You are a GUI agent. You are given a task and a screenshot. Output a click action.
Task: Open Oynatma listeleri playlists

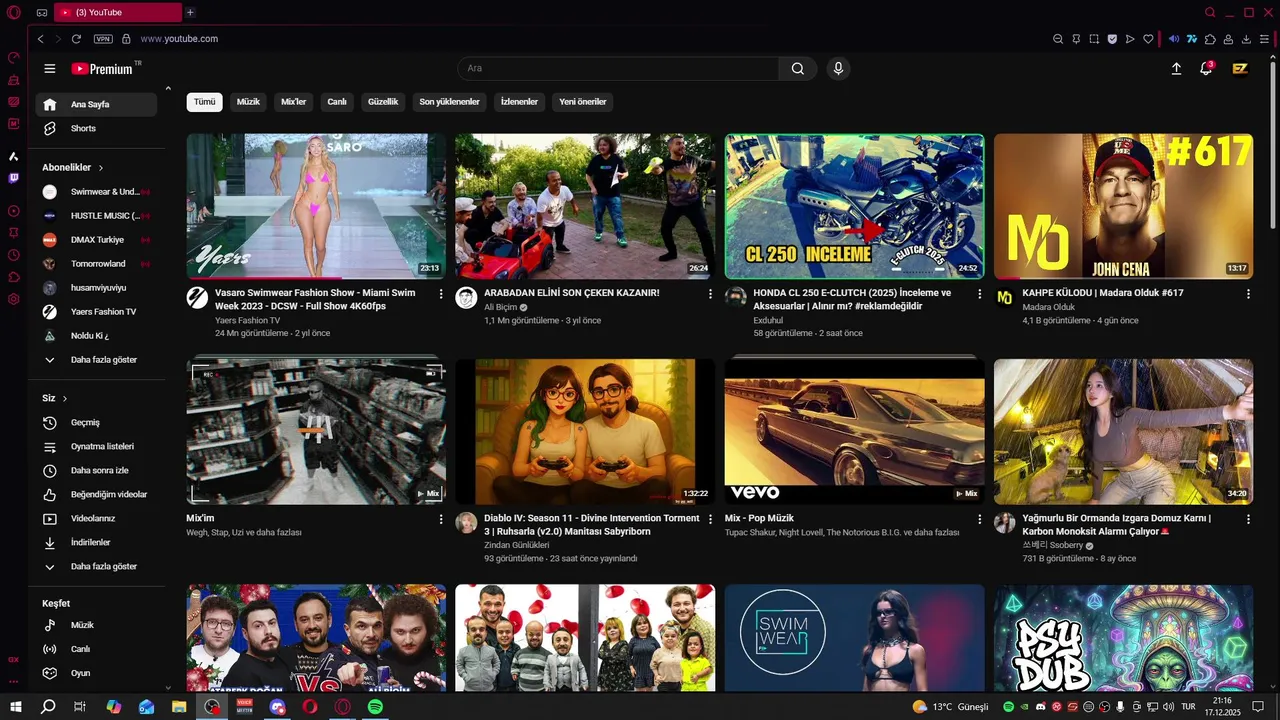(x=96, y=446)
